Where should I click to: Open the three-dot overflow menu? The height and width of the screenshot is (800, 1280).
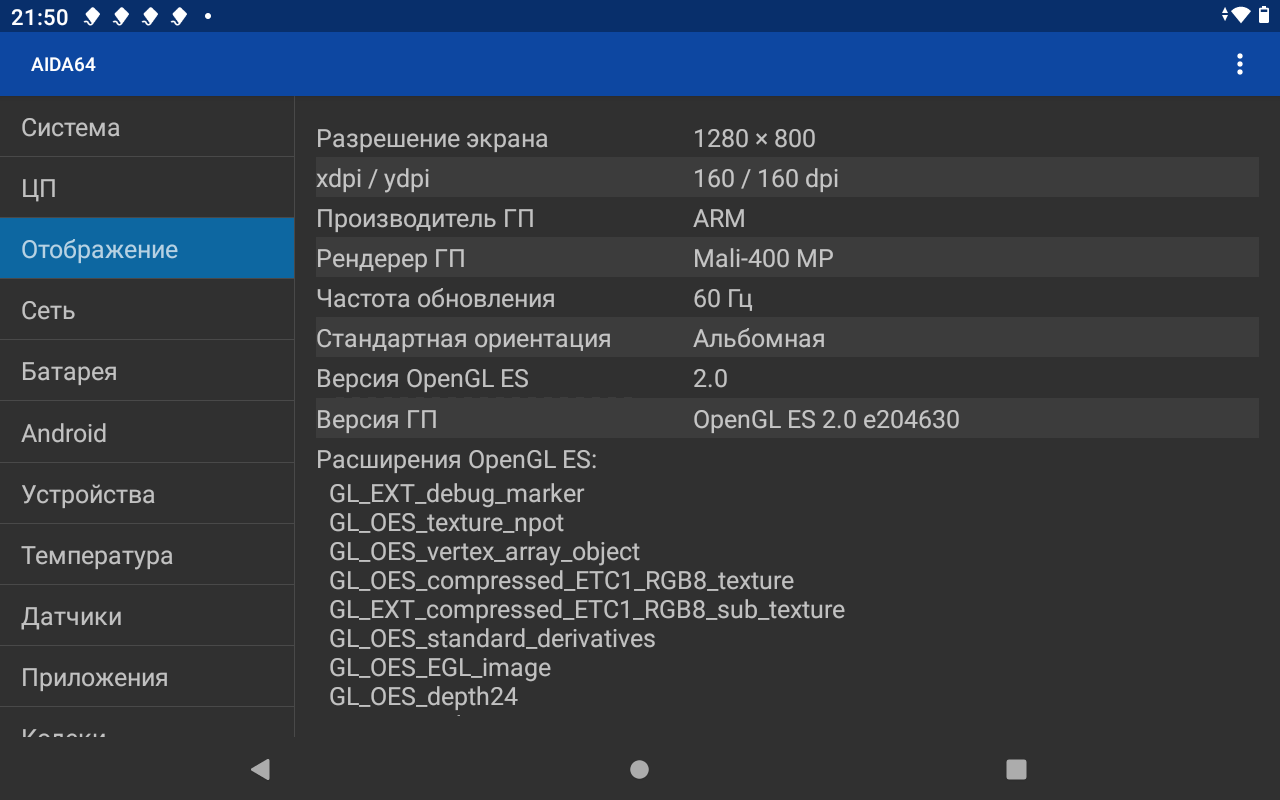point(1239,65)
